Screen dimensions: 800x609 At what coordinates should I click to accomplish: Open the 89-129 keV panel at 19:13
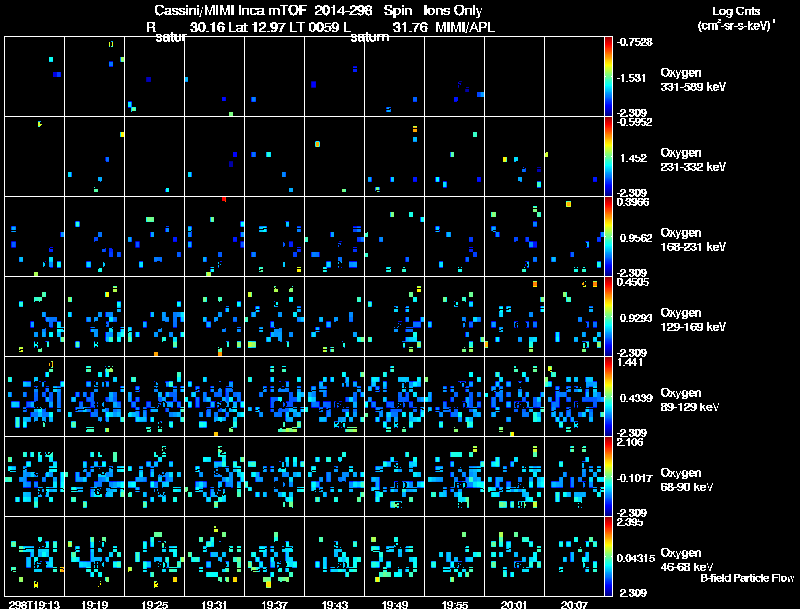pyautogui.click(x=35, y=396)
